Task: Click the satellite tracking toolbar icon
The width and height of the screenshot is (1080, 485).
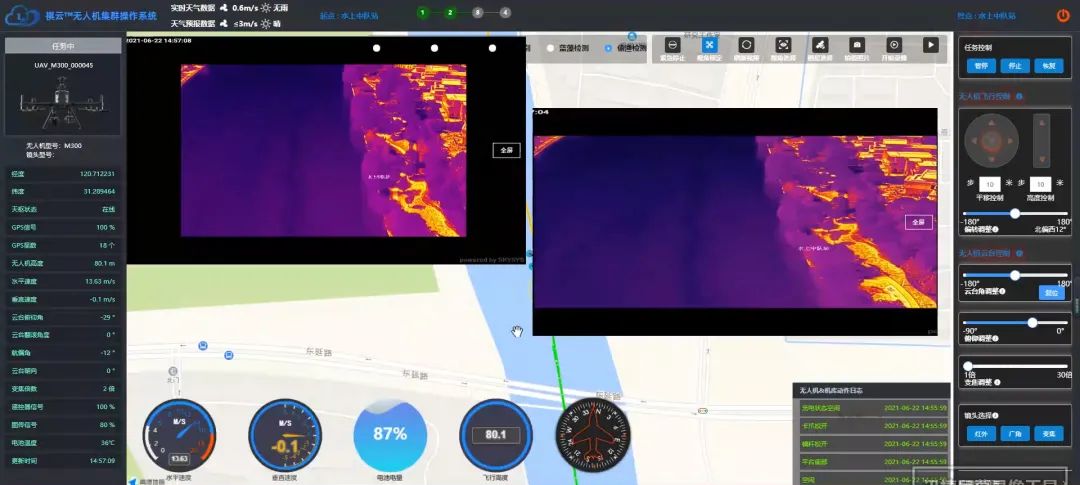Action: pyautogui.click(x=820, y=45)
